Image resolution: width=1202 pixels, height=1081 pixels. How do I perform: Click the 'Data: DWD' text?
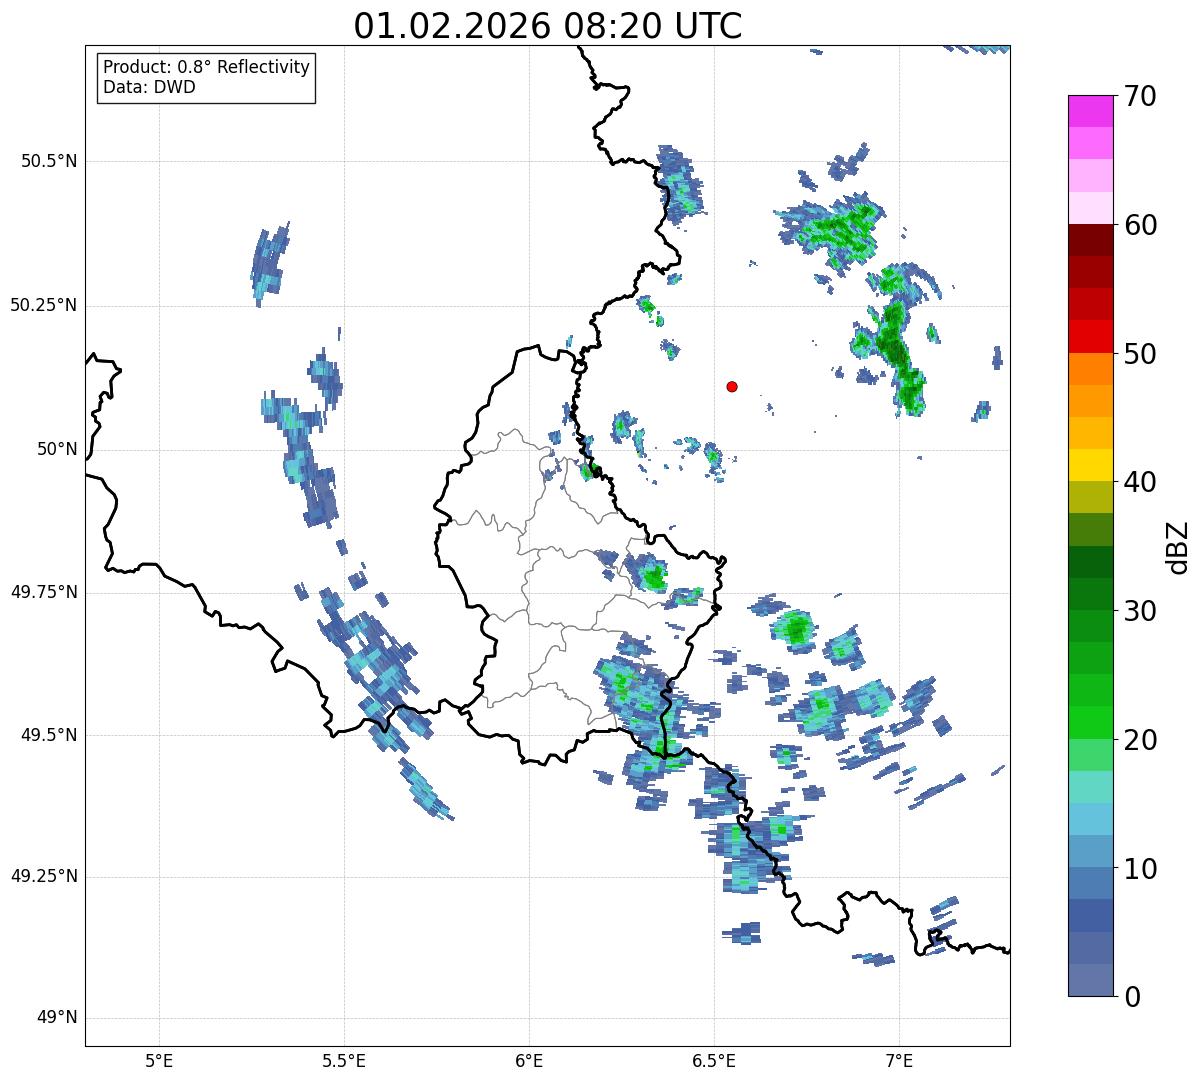[x=149, y=87]
